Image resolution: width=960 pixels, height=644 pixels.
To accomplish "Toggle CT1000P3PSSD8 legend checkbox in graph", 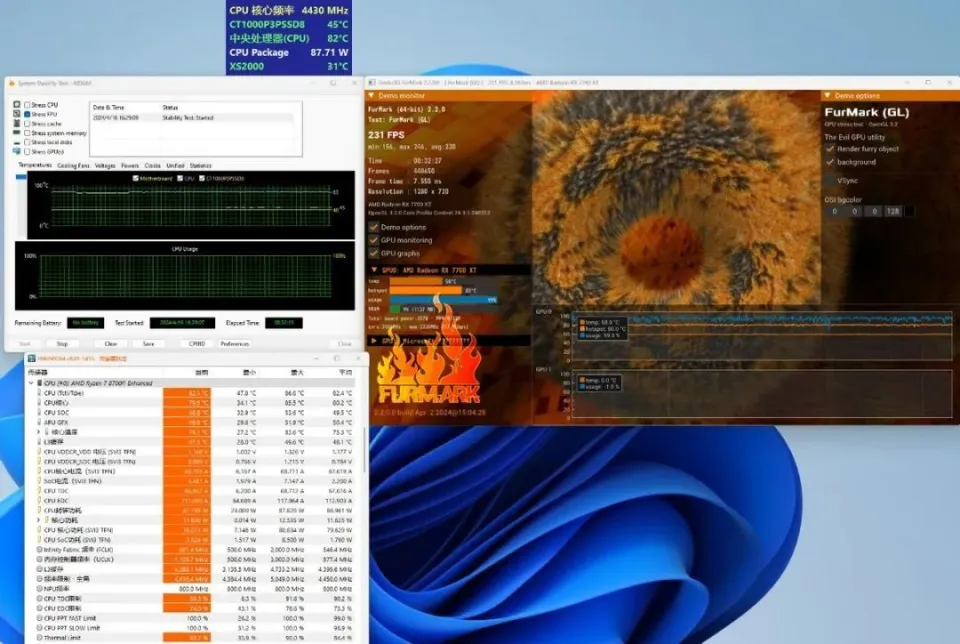I will point(202,178).
